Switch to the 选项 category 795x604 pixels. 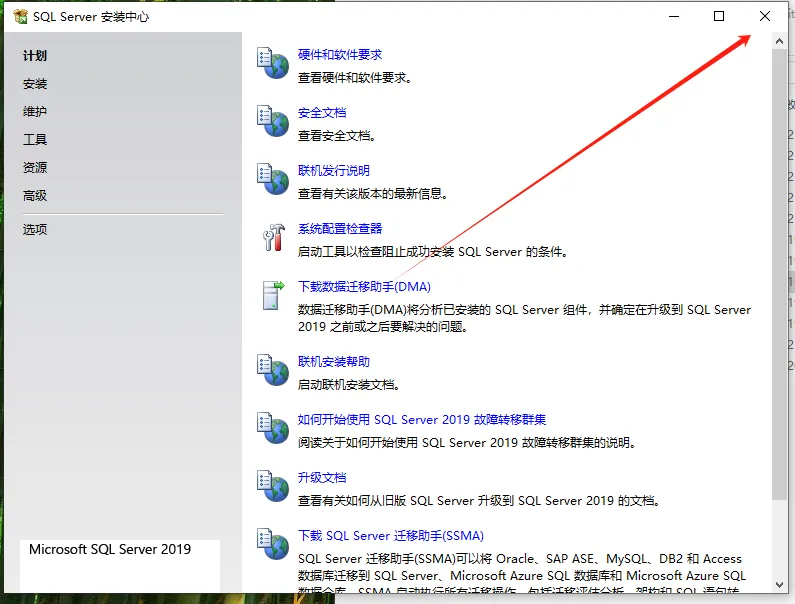35,229
